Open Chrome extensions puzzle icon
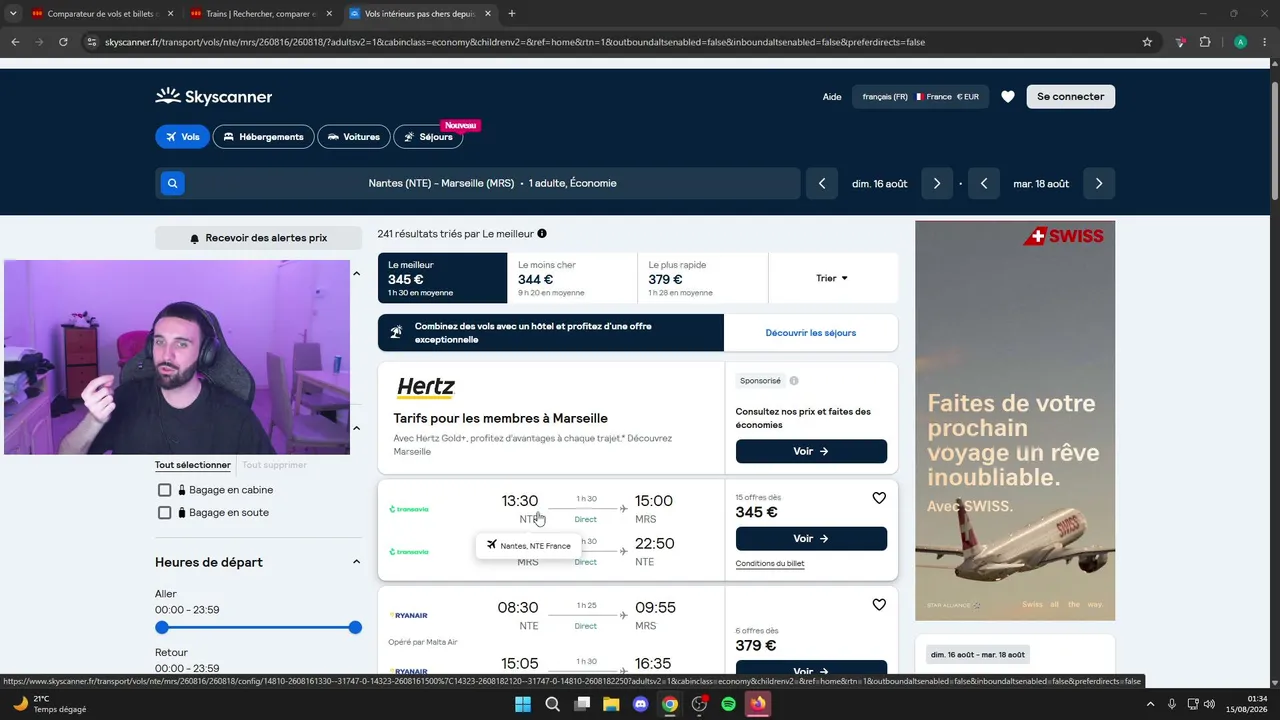The image size is (1280, 720). pyautogui.click(x=1205, y=42)
